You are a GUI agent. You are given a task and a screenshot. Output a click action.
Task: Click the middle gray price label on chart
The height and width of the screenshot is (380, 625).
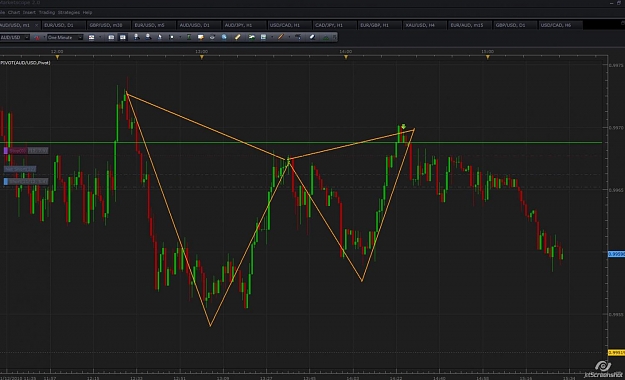click(20, 169)
